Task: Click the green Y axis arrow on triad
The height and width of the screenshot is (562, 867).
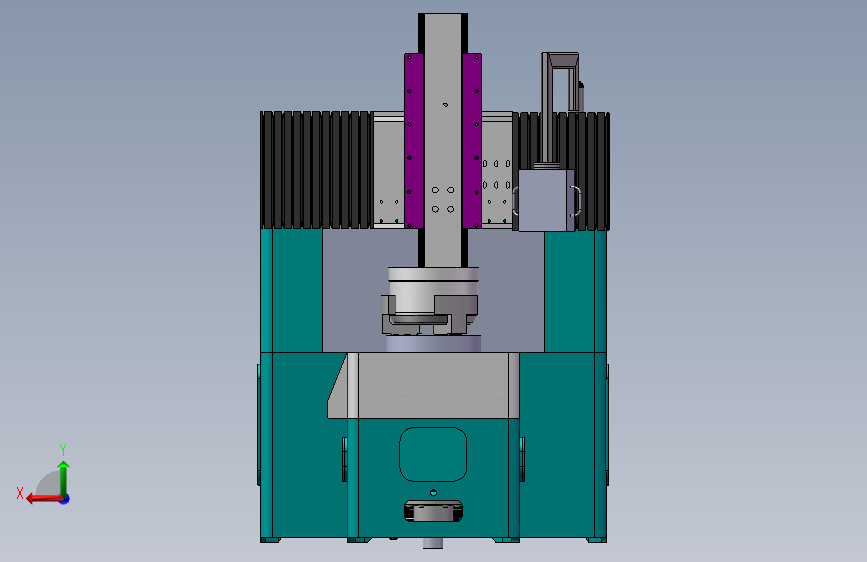Action: pos(64,478)
